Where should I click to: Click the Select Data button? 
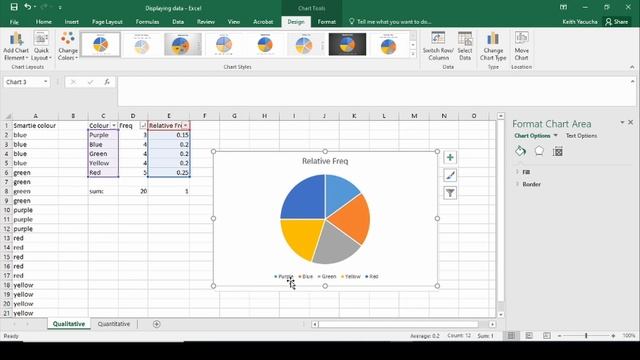coord(465,46)
